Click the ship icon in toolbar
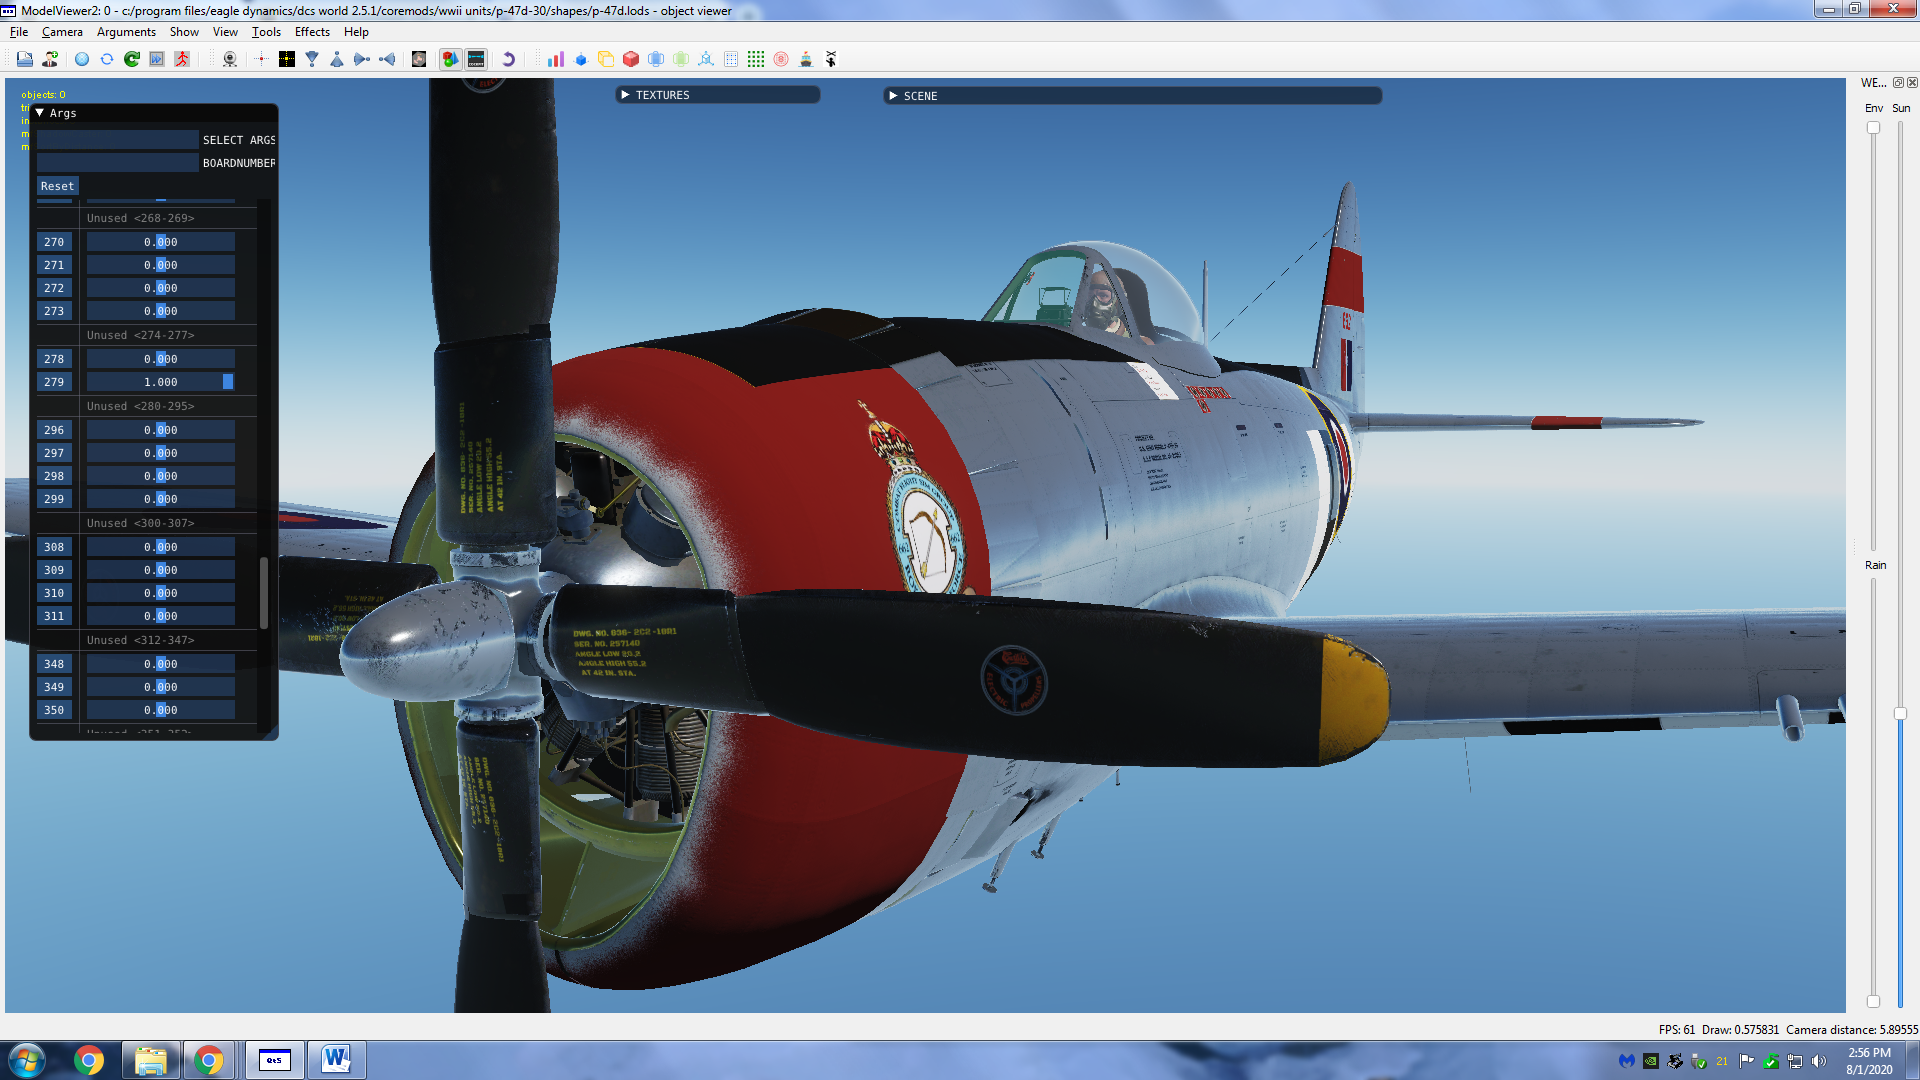The image size is (1920, 1080). pyautogui.click(x=806, y=59)
